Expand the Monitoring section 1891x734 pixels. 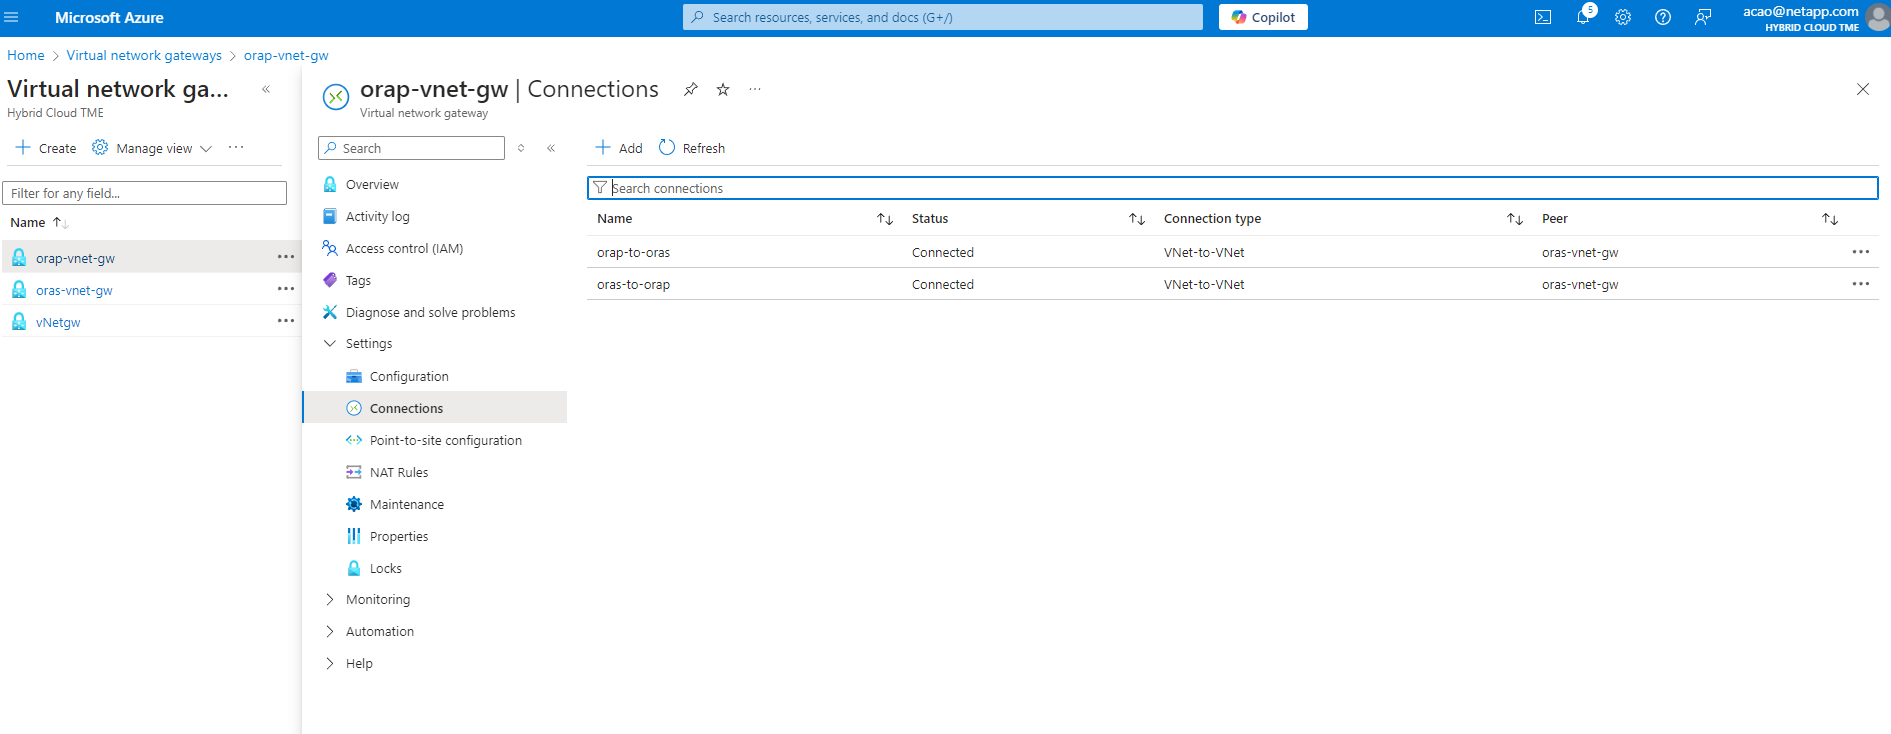tap(330, 600)
